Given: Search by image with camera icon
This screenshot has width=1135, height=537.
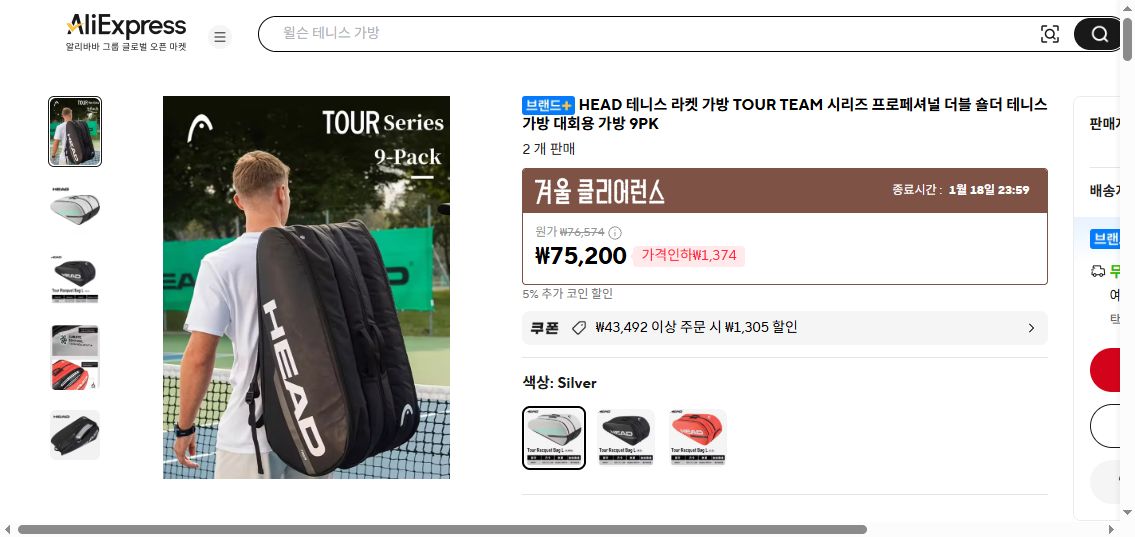Looking at the screenshot, I should pos(1049,34).
